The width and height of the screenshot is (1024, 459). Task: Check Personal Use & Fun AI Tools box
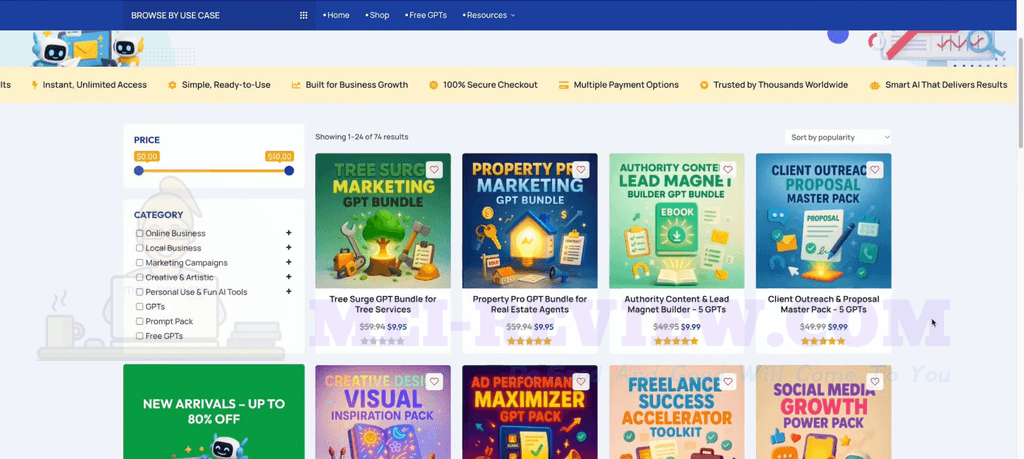click(139, 292)
